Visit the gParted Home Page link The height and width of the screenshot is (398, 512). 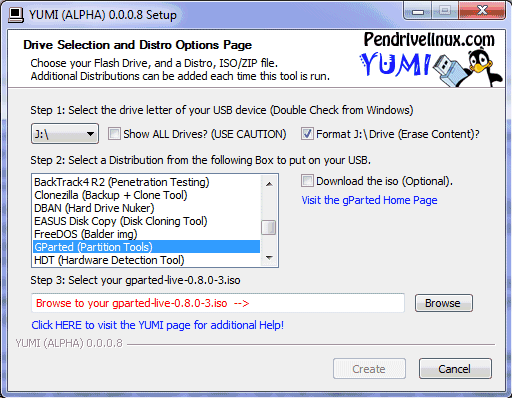369,200
